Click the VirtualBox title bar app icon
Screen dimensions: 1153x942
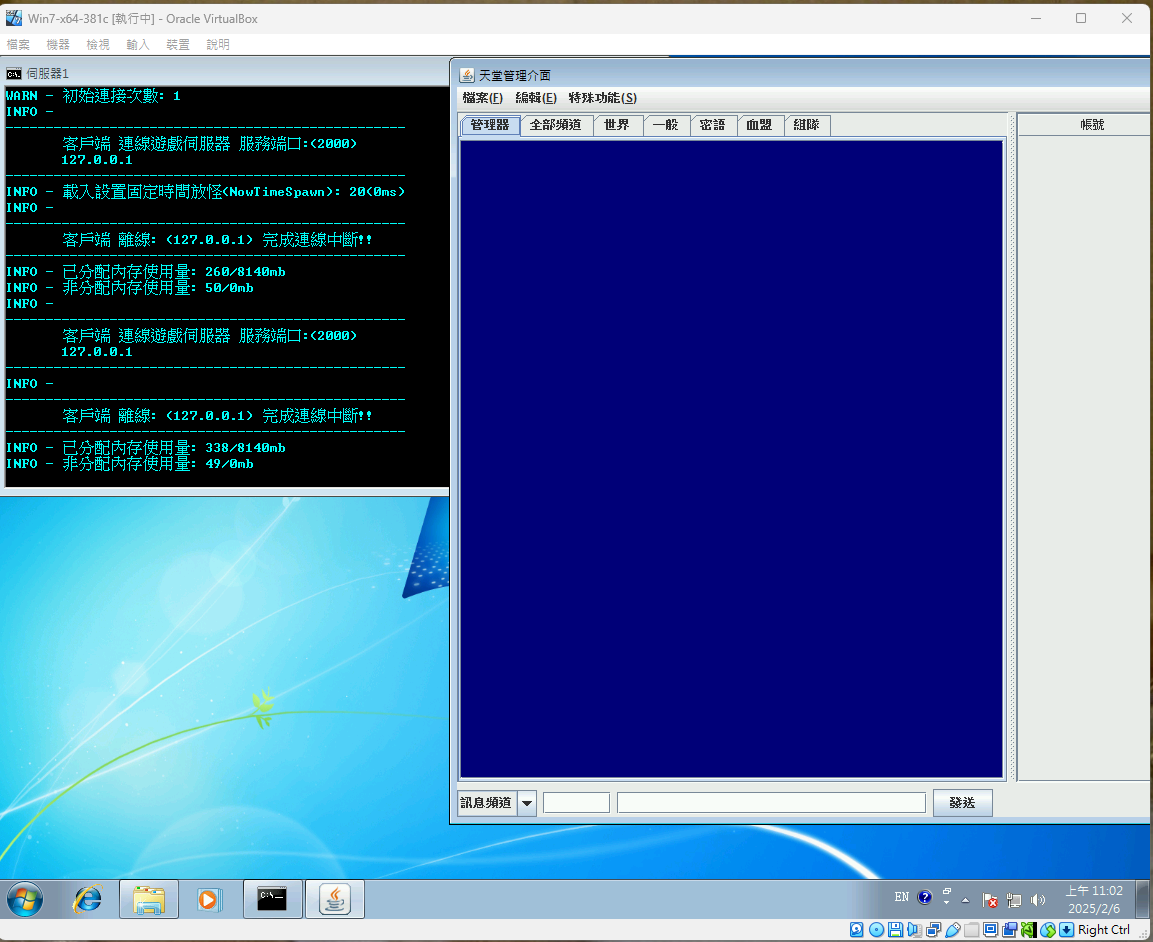[14, 18]
